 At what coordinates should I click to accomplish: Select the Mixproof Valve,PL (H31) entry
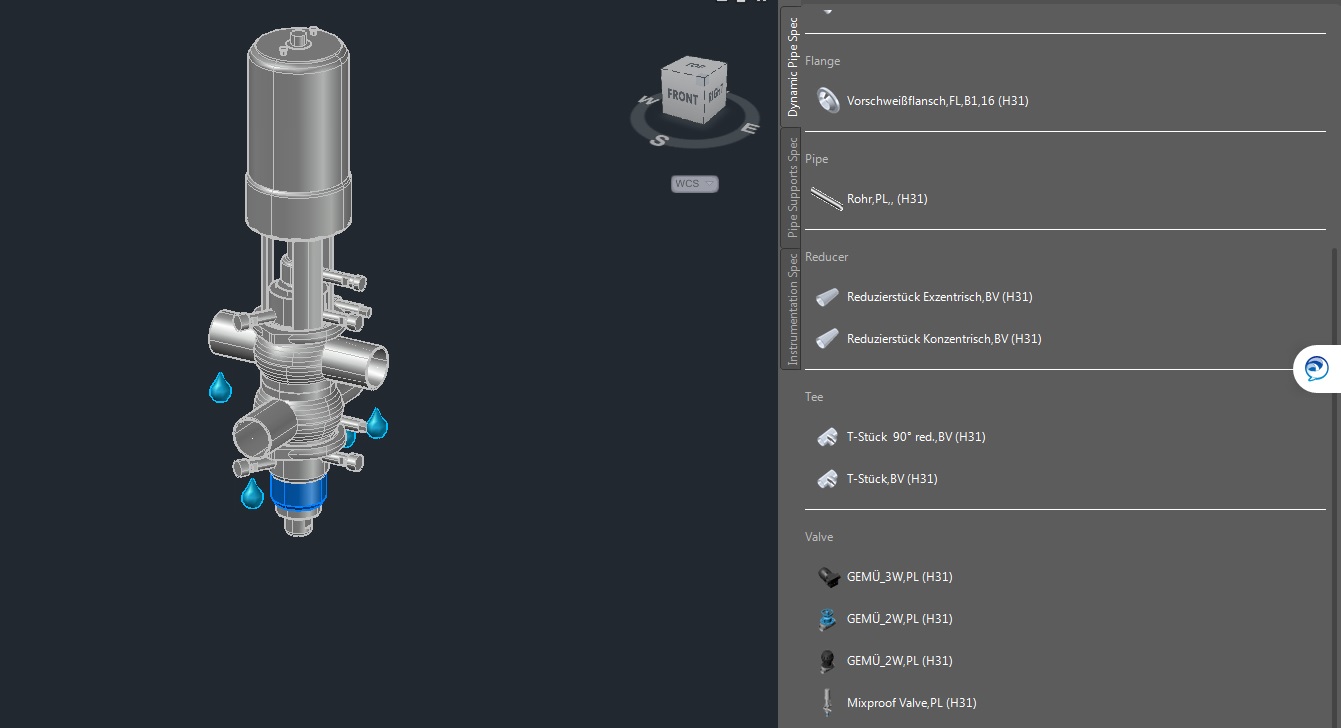click(x=911, y=702)
